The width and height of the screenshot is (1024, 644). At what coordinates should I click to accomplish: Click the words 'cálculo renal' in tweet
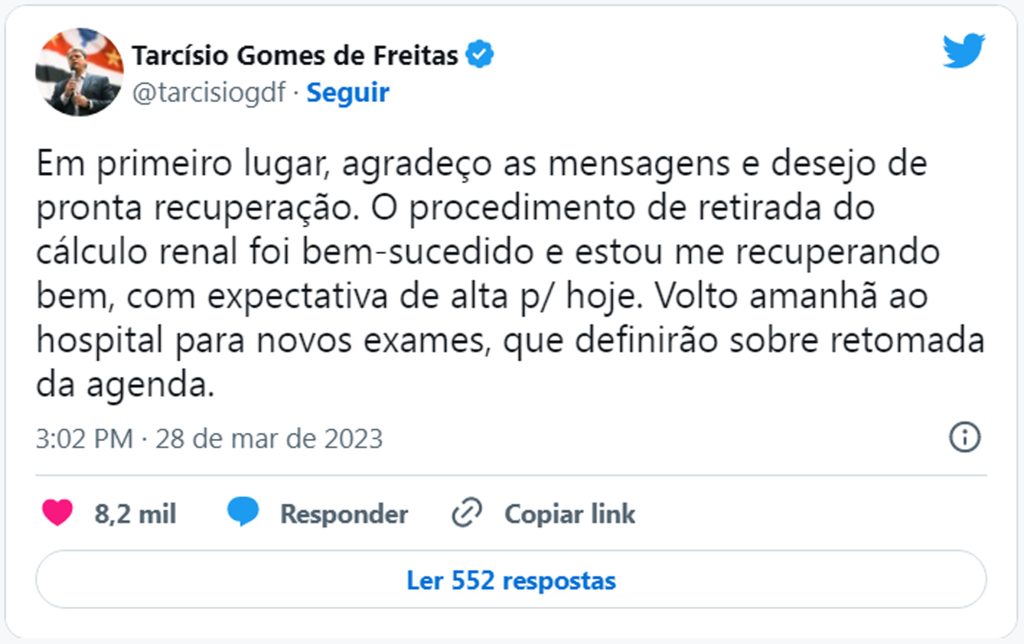click(x=136, y=252)
